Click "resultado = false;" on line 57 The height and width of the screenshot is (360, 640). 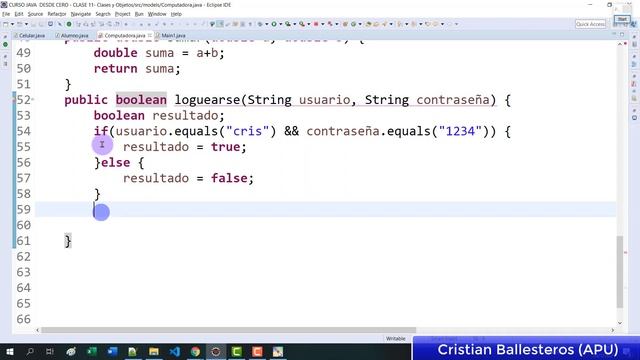click(188, 178)
